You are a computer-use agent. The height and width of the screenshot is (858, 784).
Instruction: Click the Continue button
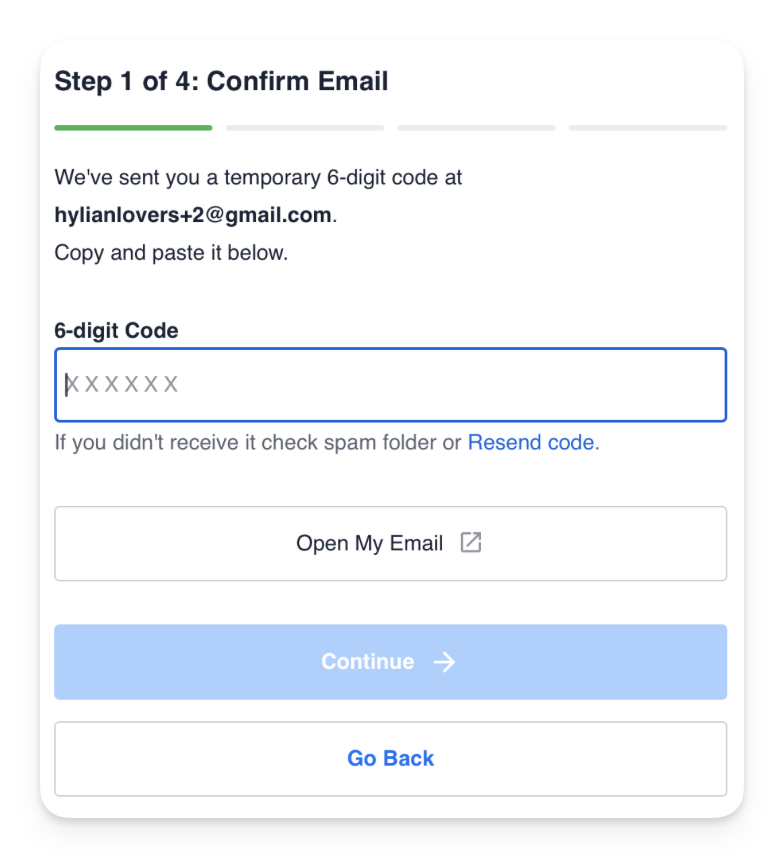point(390,662)
